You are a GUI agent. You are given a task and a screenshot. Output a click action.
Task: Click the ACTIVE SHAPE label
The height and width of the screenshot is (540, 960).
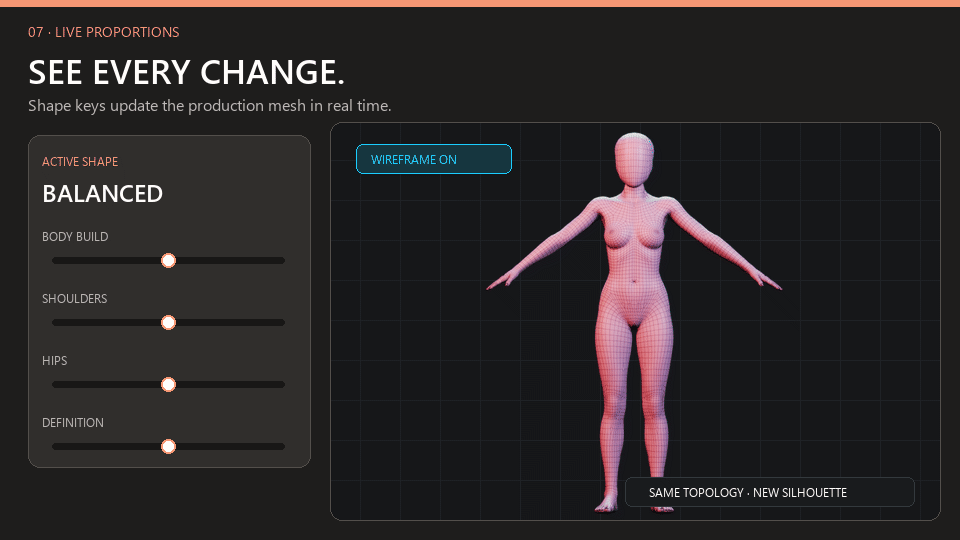pos(80,162)
